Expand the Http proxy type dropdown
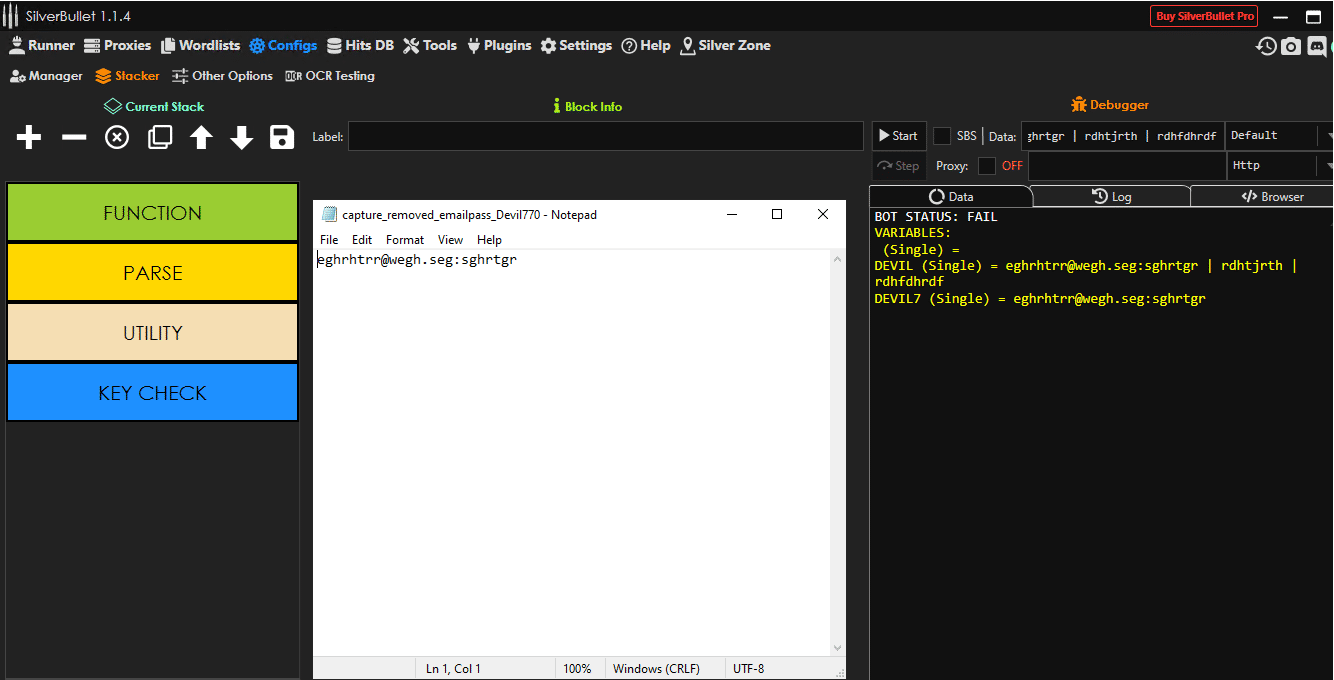Image resolution: width=1334 pixels, height=680 pixels. click(x=1279, y=166)
